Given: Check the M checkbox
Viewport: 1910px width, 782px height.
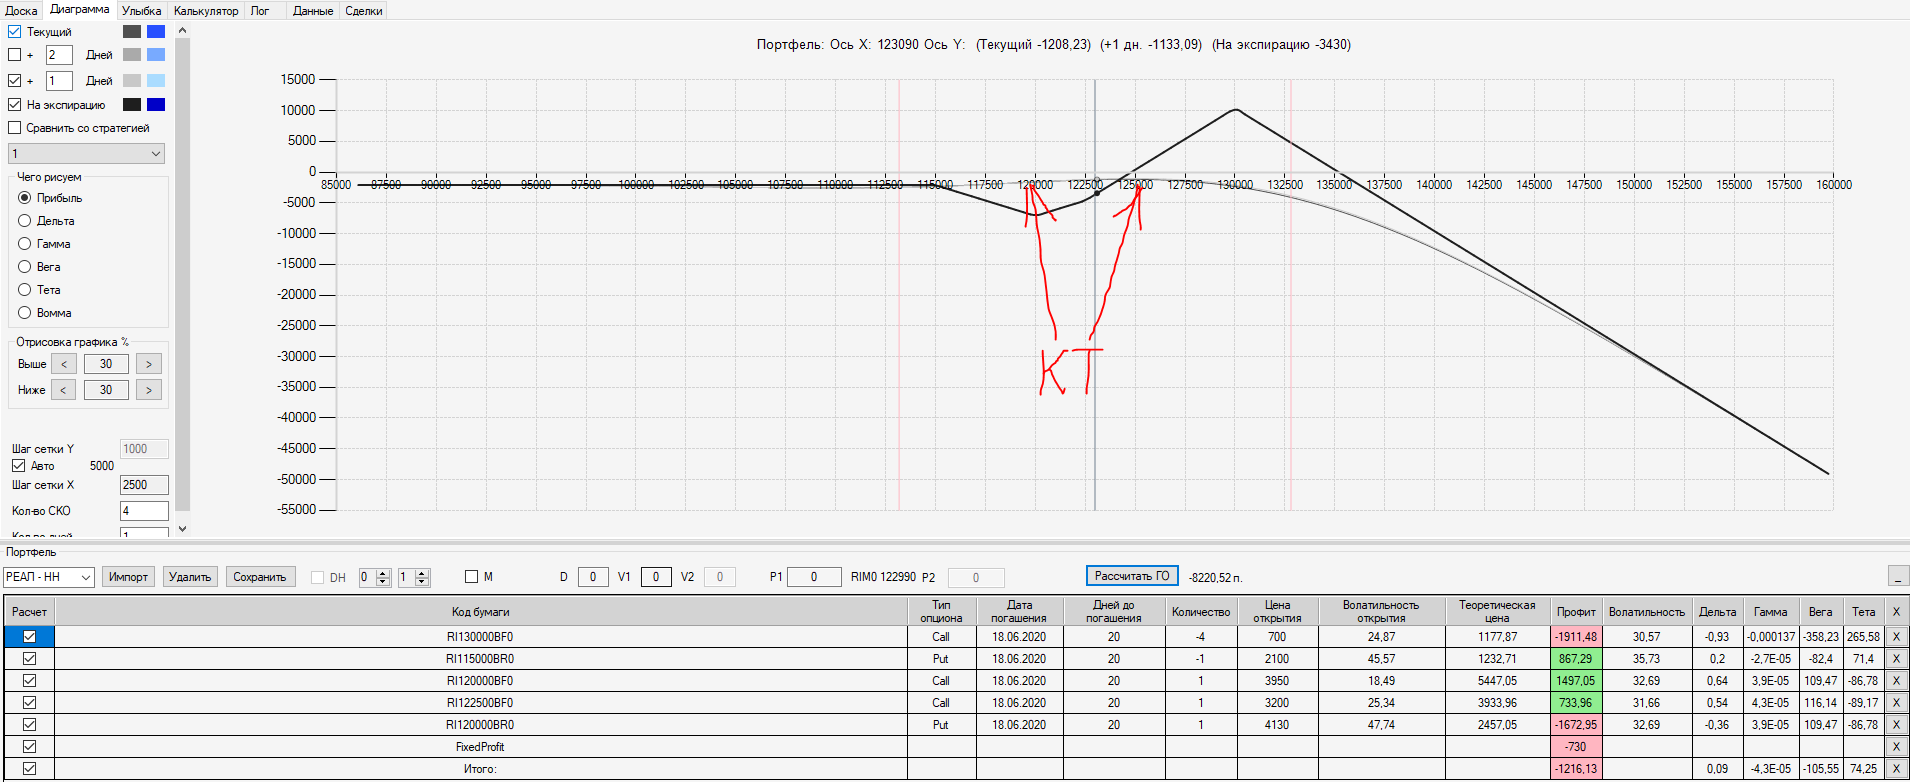Looking at the screenshot, I should pyautogui.click(x=472, y=577).
